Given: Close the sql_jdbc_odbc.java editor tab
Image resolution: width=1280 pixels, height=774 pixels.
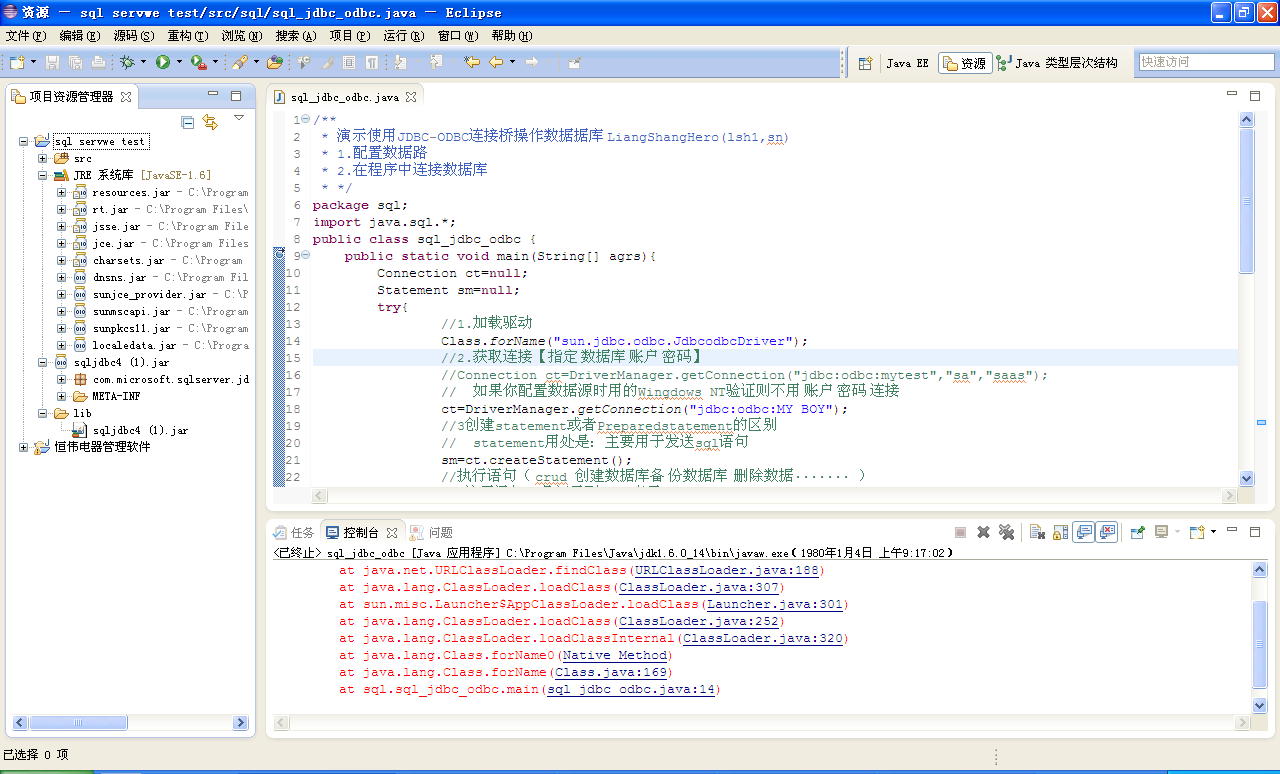Looking at the screenshot, I should (x=410, y=97).
